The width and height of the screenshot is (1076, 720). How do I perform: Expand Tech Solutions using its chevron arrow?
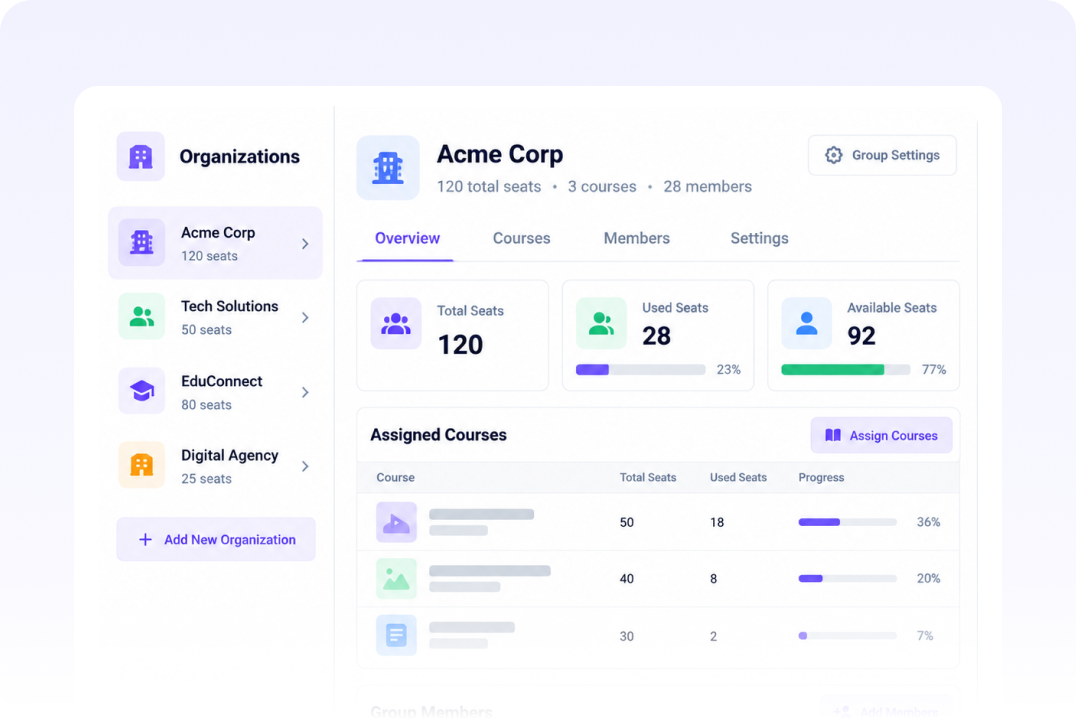coord(305,317)
